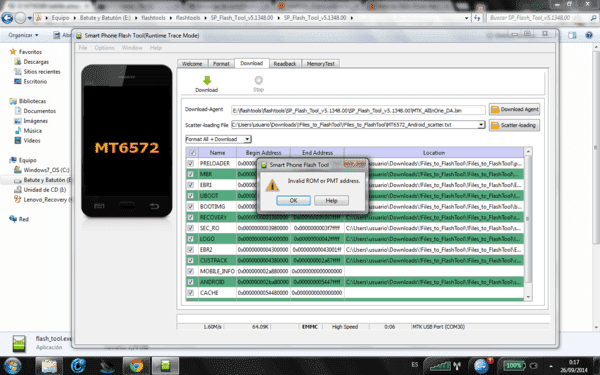Click the warning triangle icon in dialog

(272, 185)
